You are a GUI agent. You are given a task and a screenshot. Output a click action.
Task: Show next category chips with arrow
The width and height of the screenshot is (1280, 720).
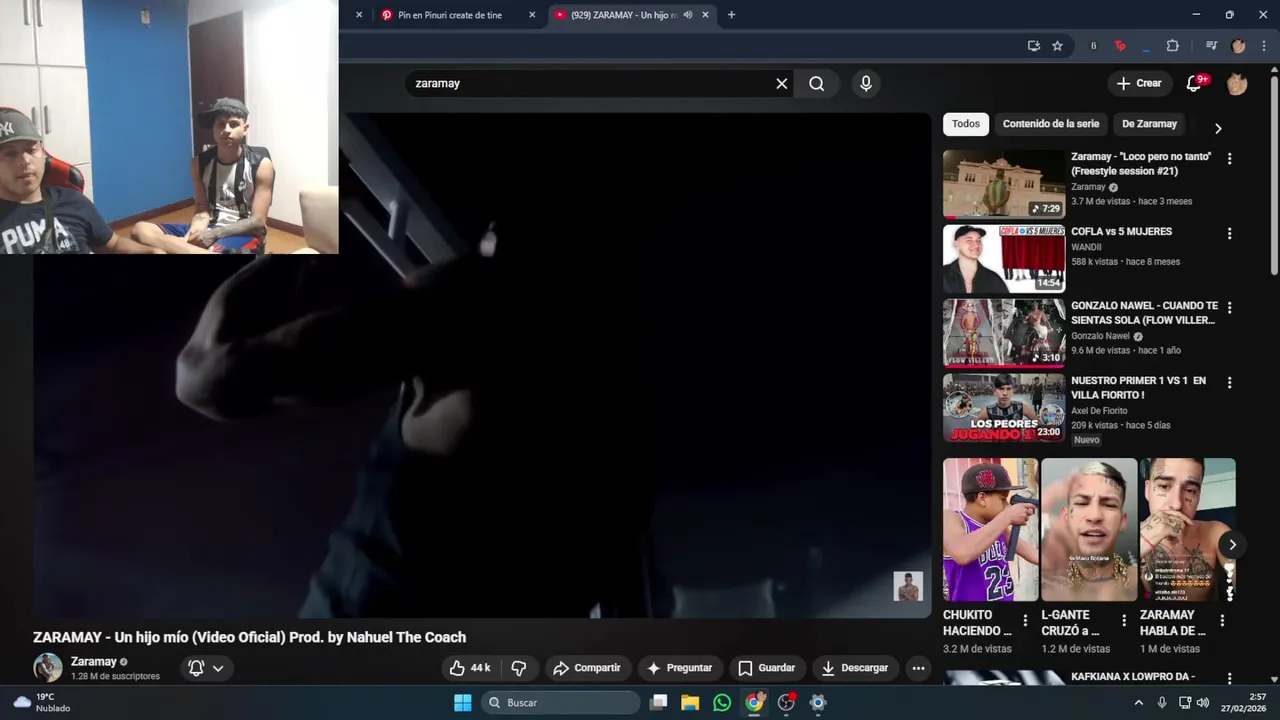[x=1217, y=128]
